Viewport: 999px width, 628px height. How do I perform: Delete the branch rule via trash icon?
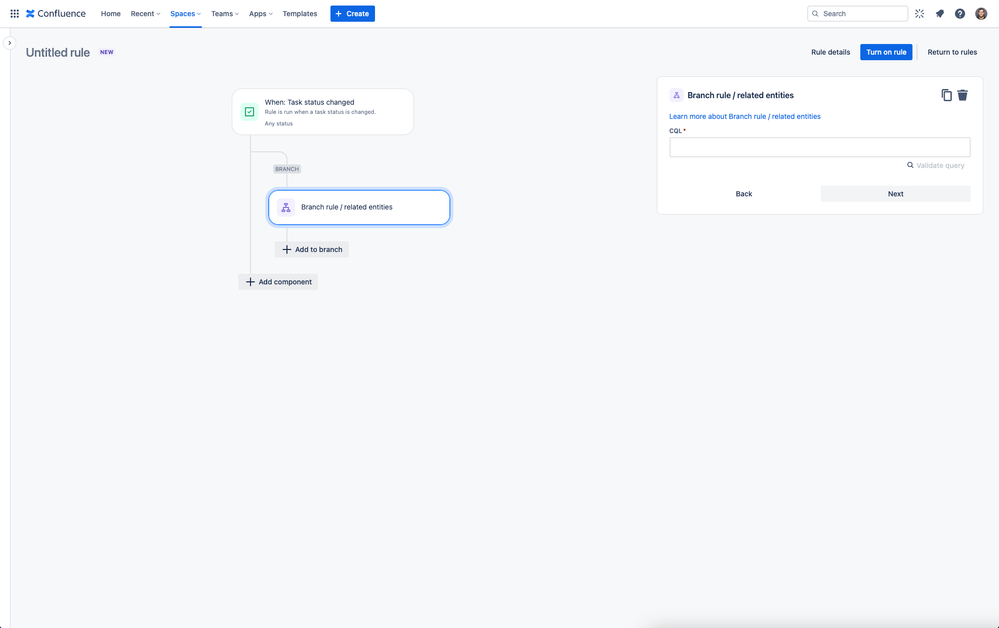963,94
